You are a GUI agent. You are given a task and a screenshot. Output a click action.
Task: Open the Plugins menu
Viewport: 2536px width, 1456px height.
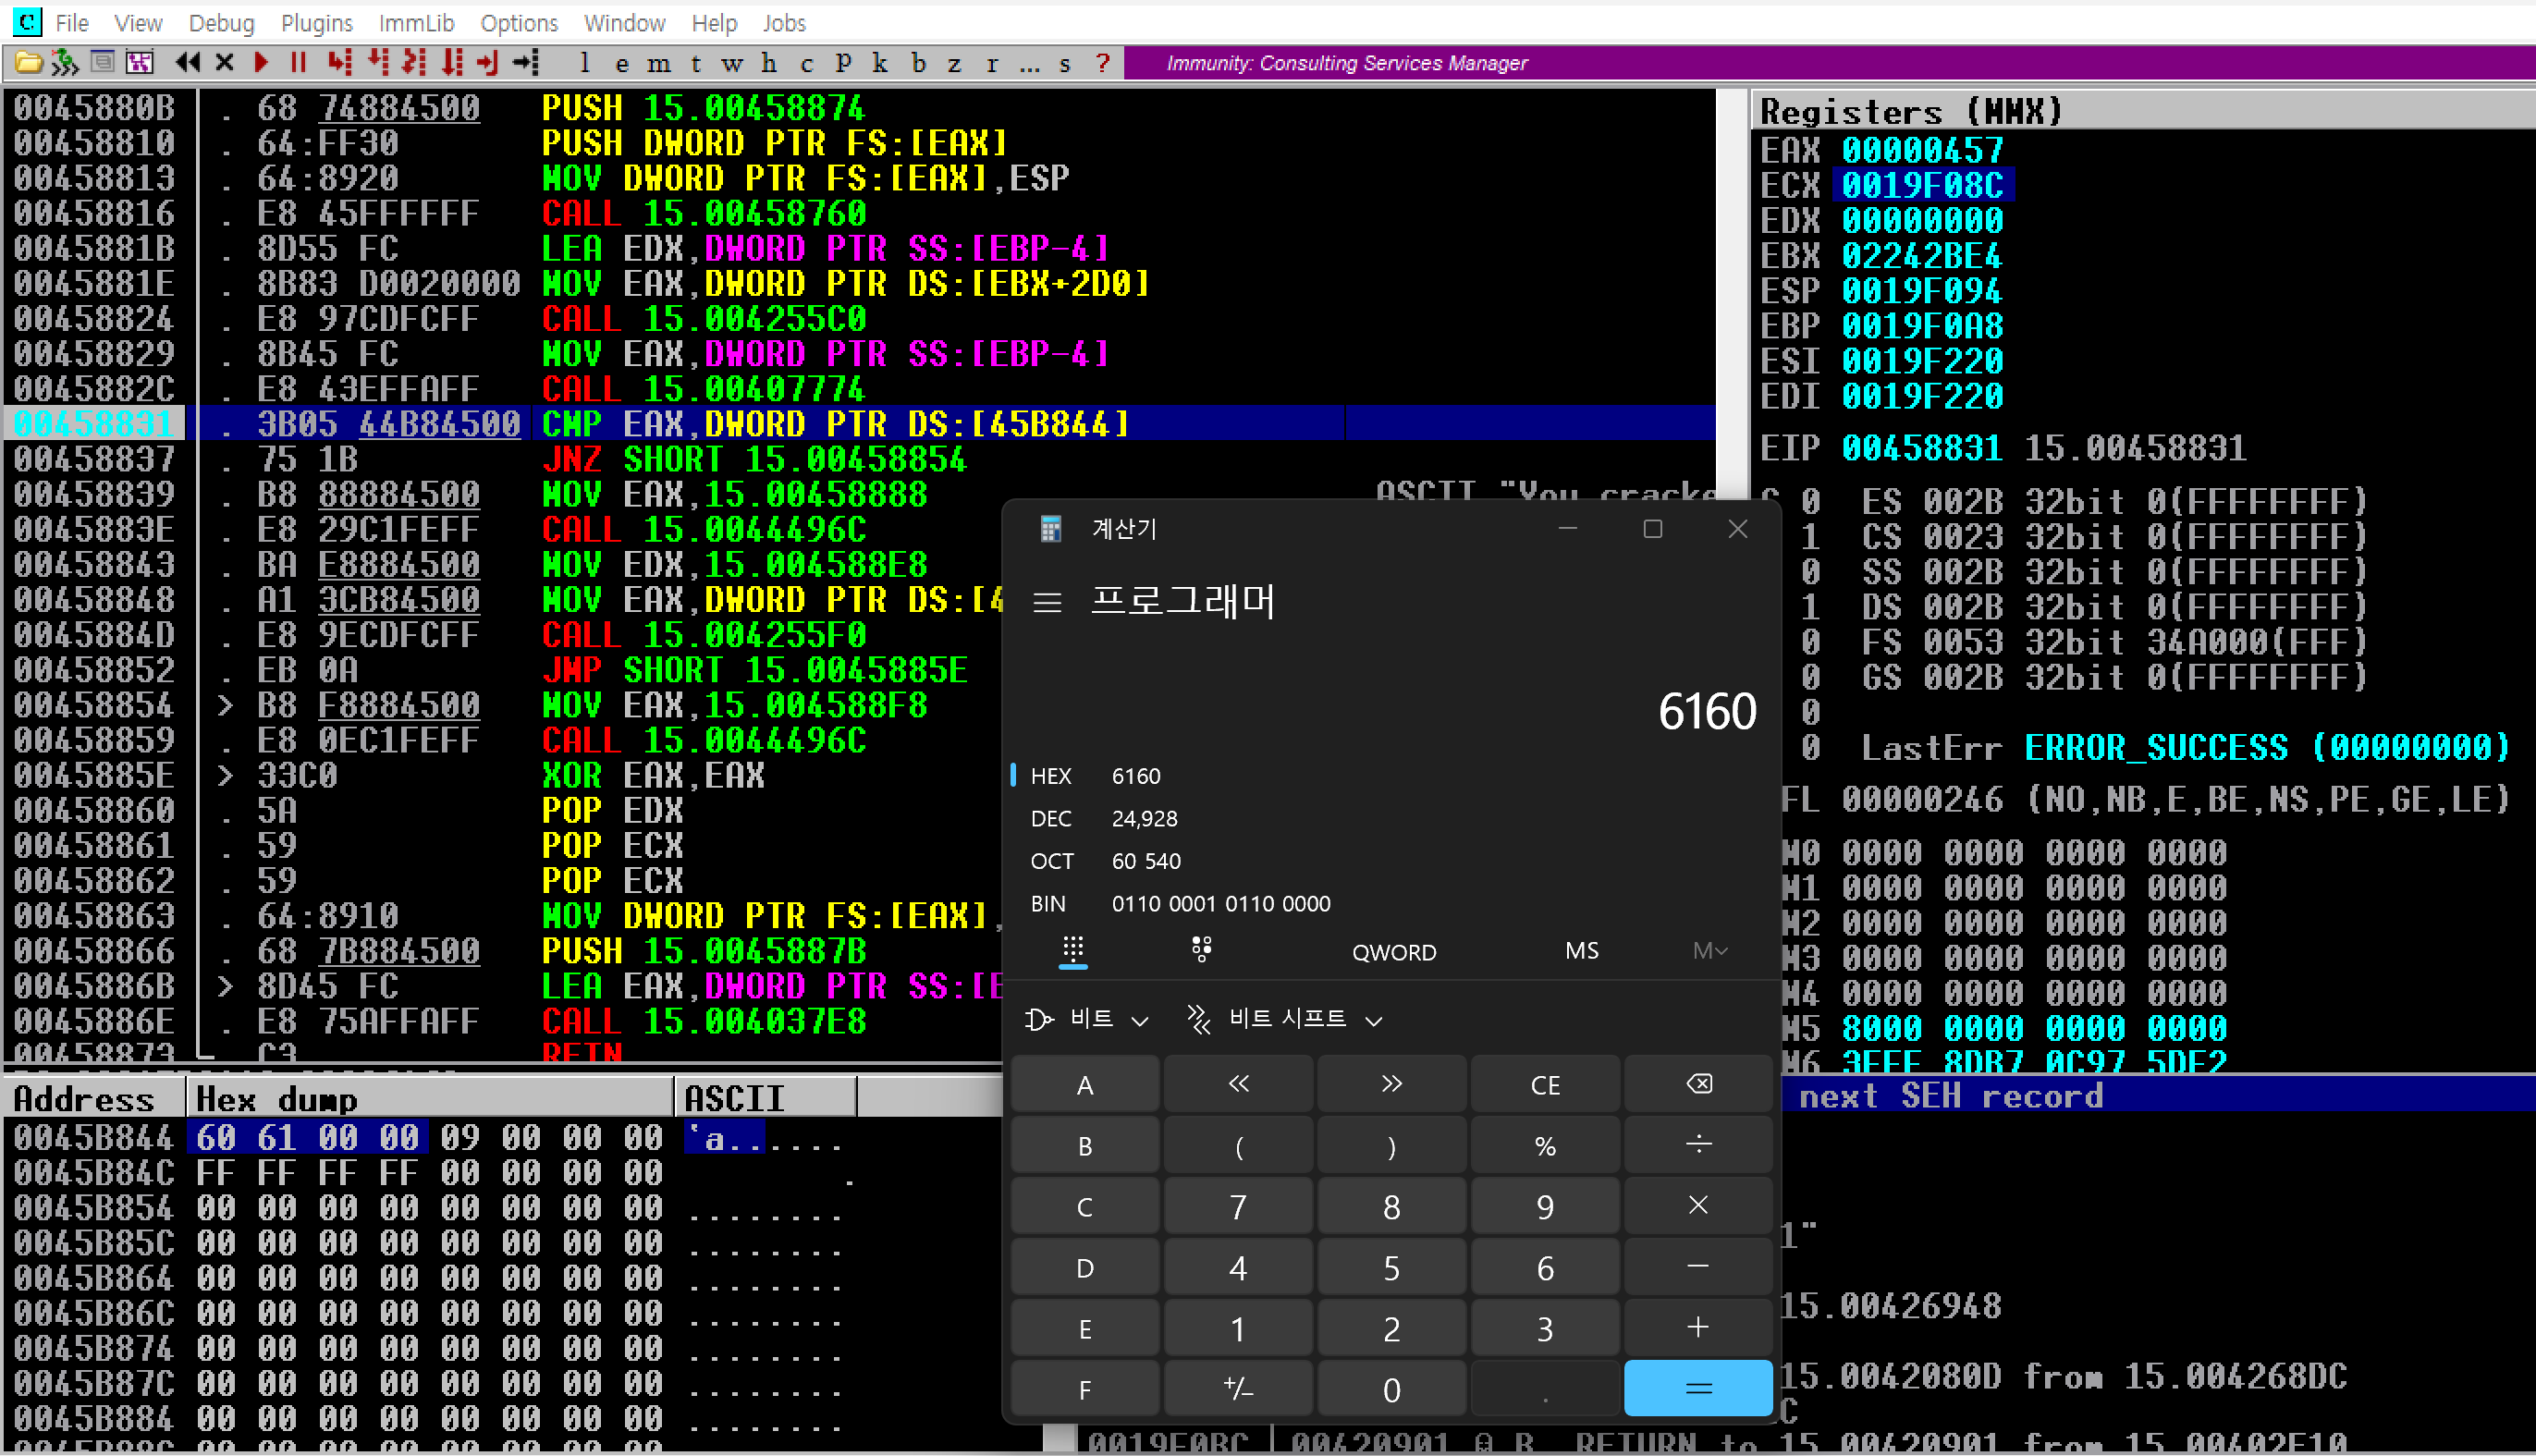(316, 22)
